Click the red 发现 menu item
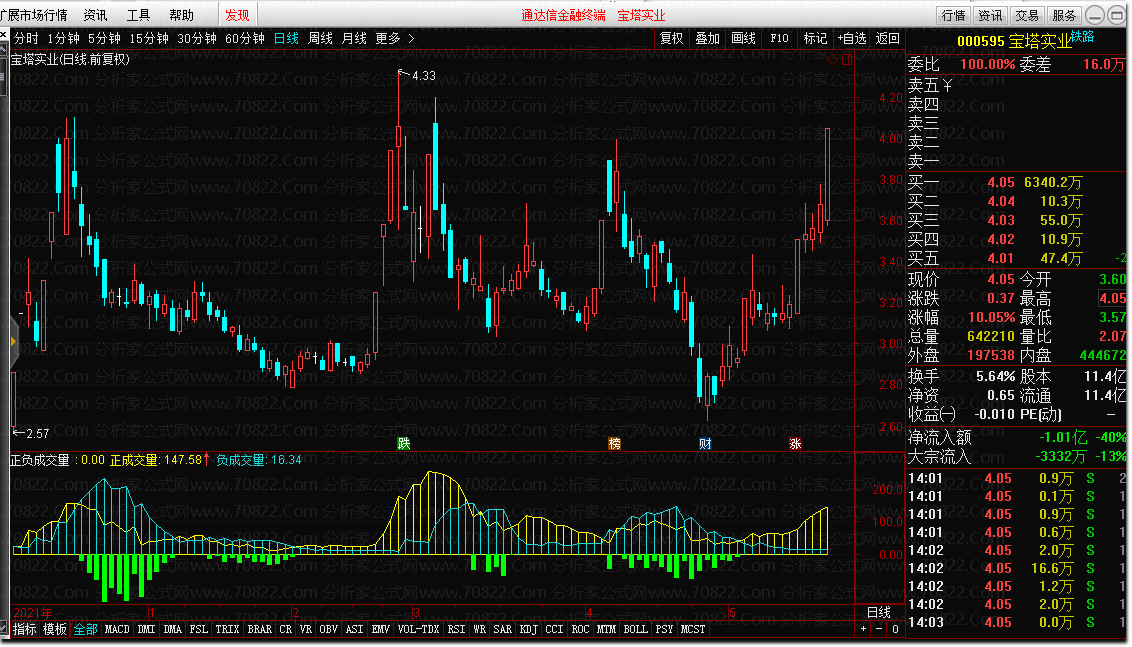The height and width of the screenshot is (647, 1132). [x=237, y=15]
